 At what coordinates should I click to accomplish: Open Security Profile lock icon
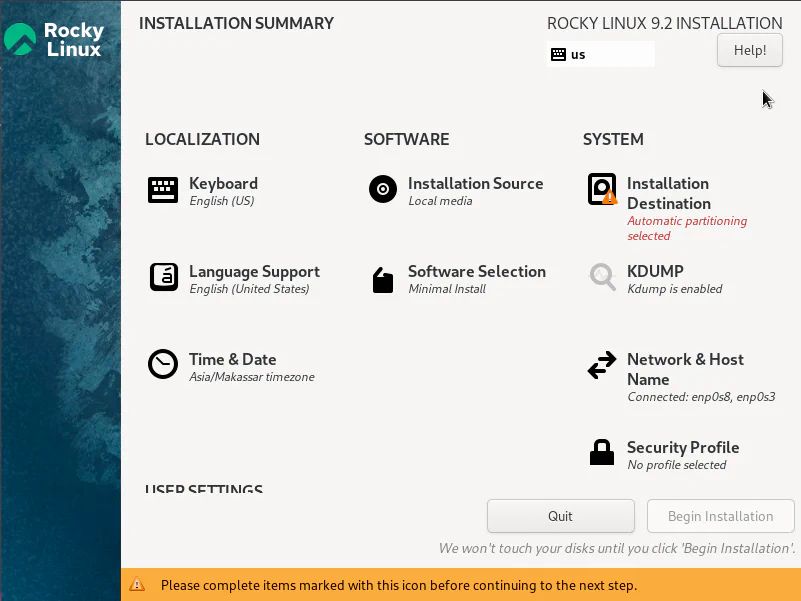coord(602,453)
